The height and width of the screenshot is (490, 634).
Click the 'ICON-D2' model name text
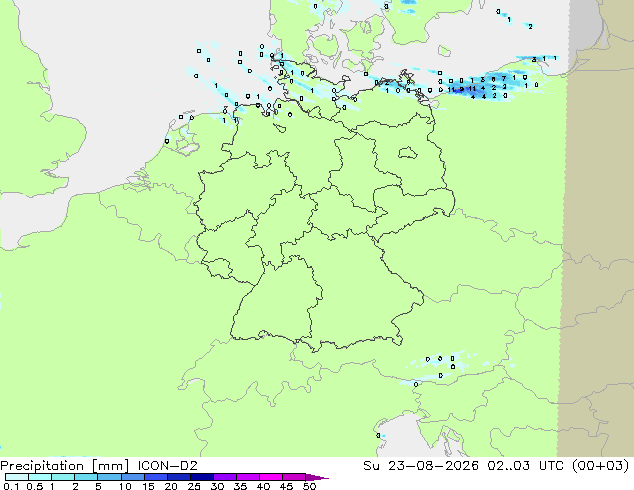tap(167, 466)
